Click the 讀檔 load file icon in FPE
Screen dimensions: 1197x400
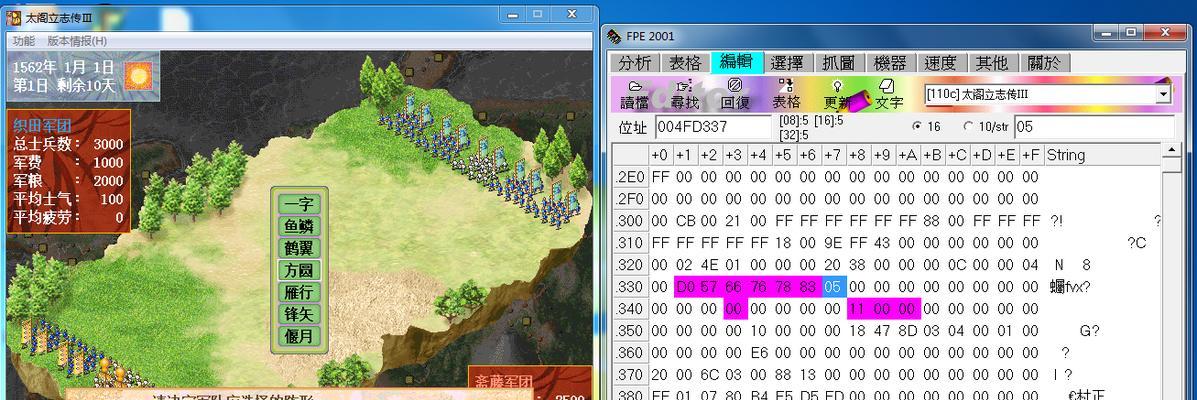click(x=634, y=94)
